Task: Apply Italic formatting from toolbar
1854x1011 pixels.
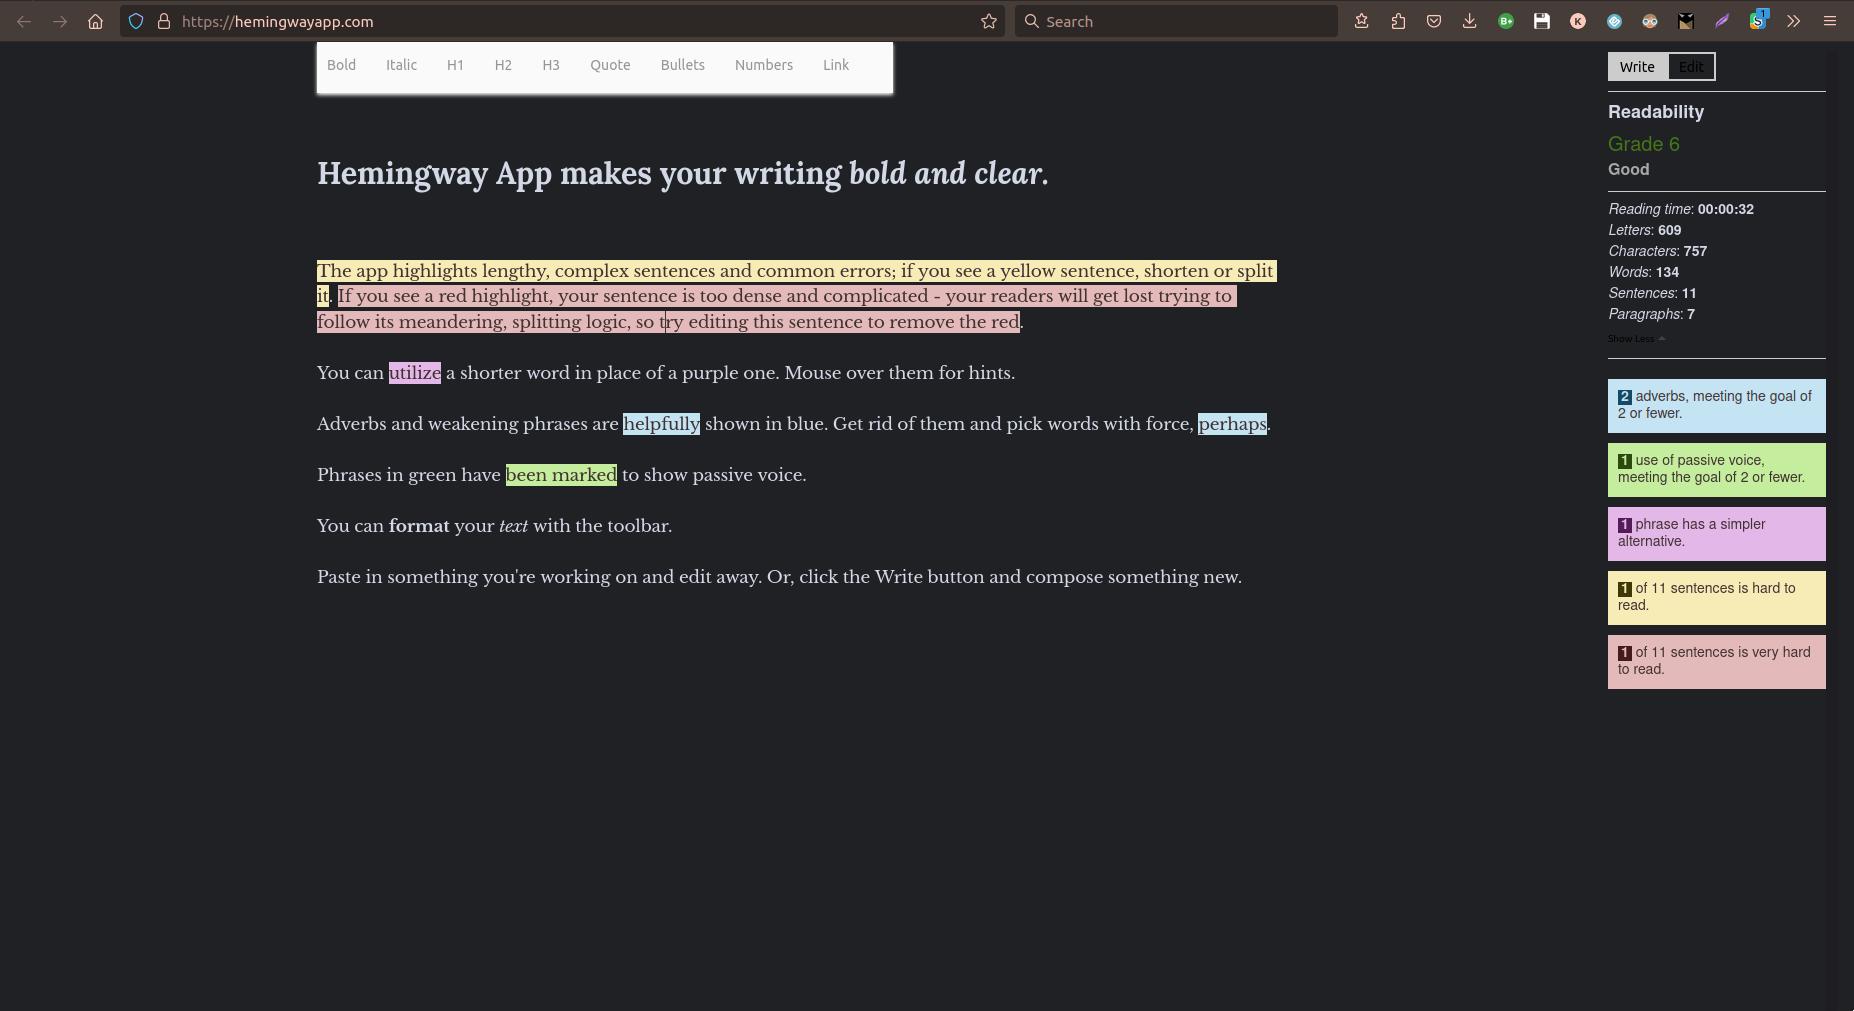Action: click(x=401, y=65)
